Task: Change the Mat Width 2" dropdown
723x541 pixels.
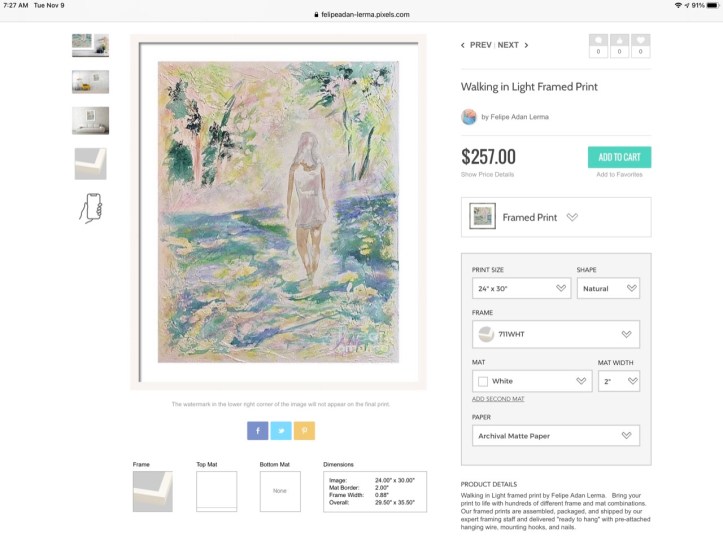Action: [618, 381]
